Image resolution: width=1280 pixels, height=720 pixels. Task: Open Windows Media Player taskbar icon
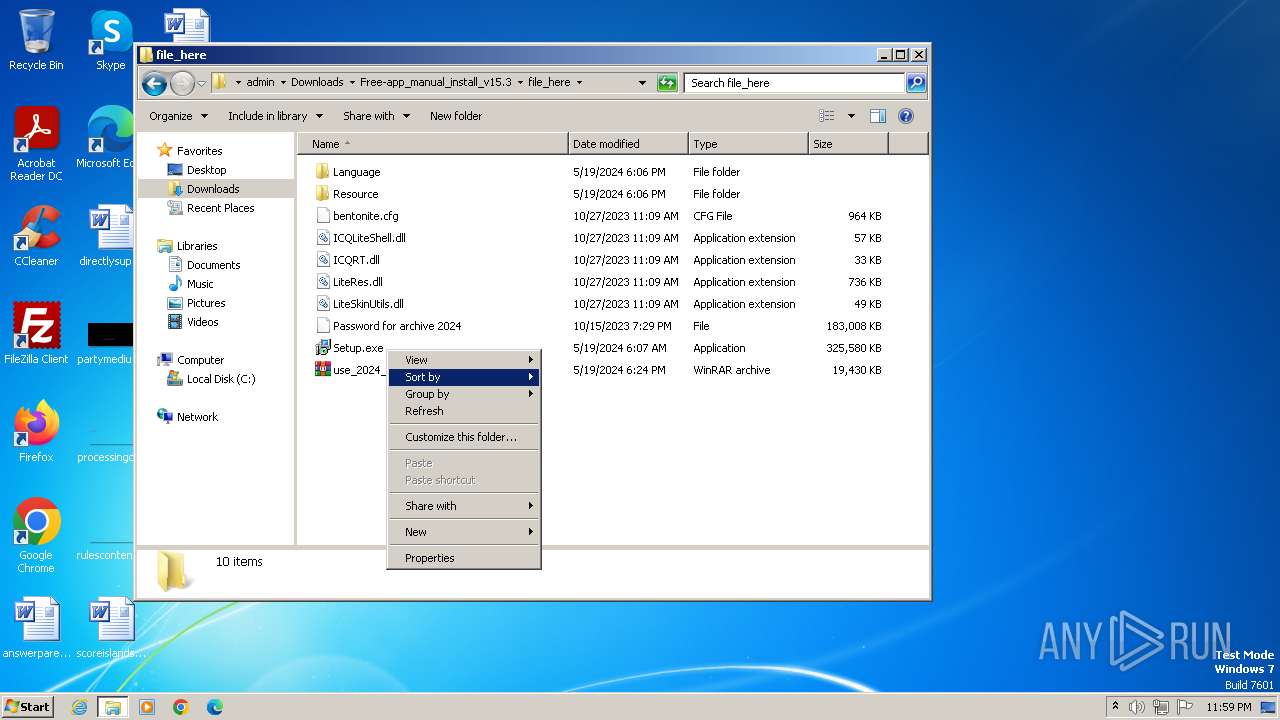coord(147,707)
